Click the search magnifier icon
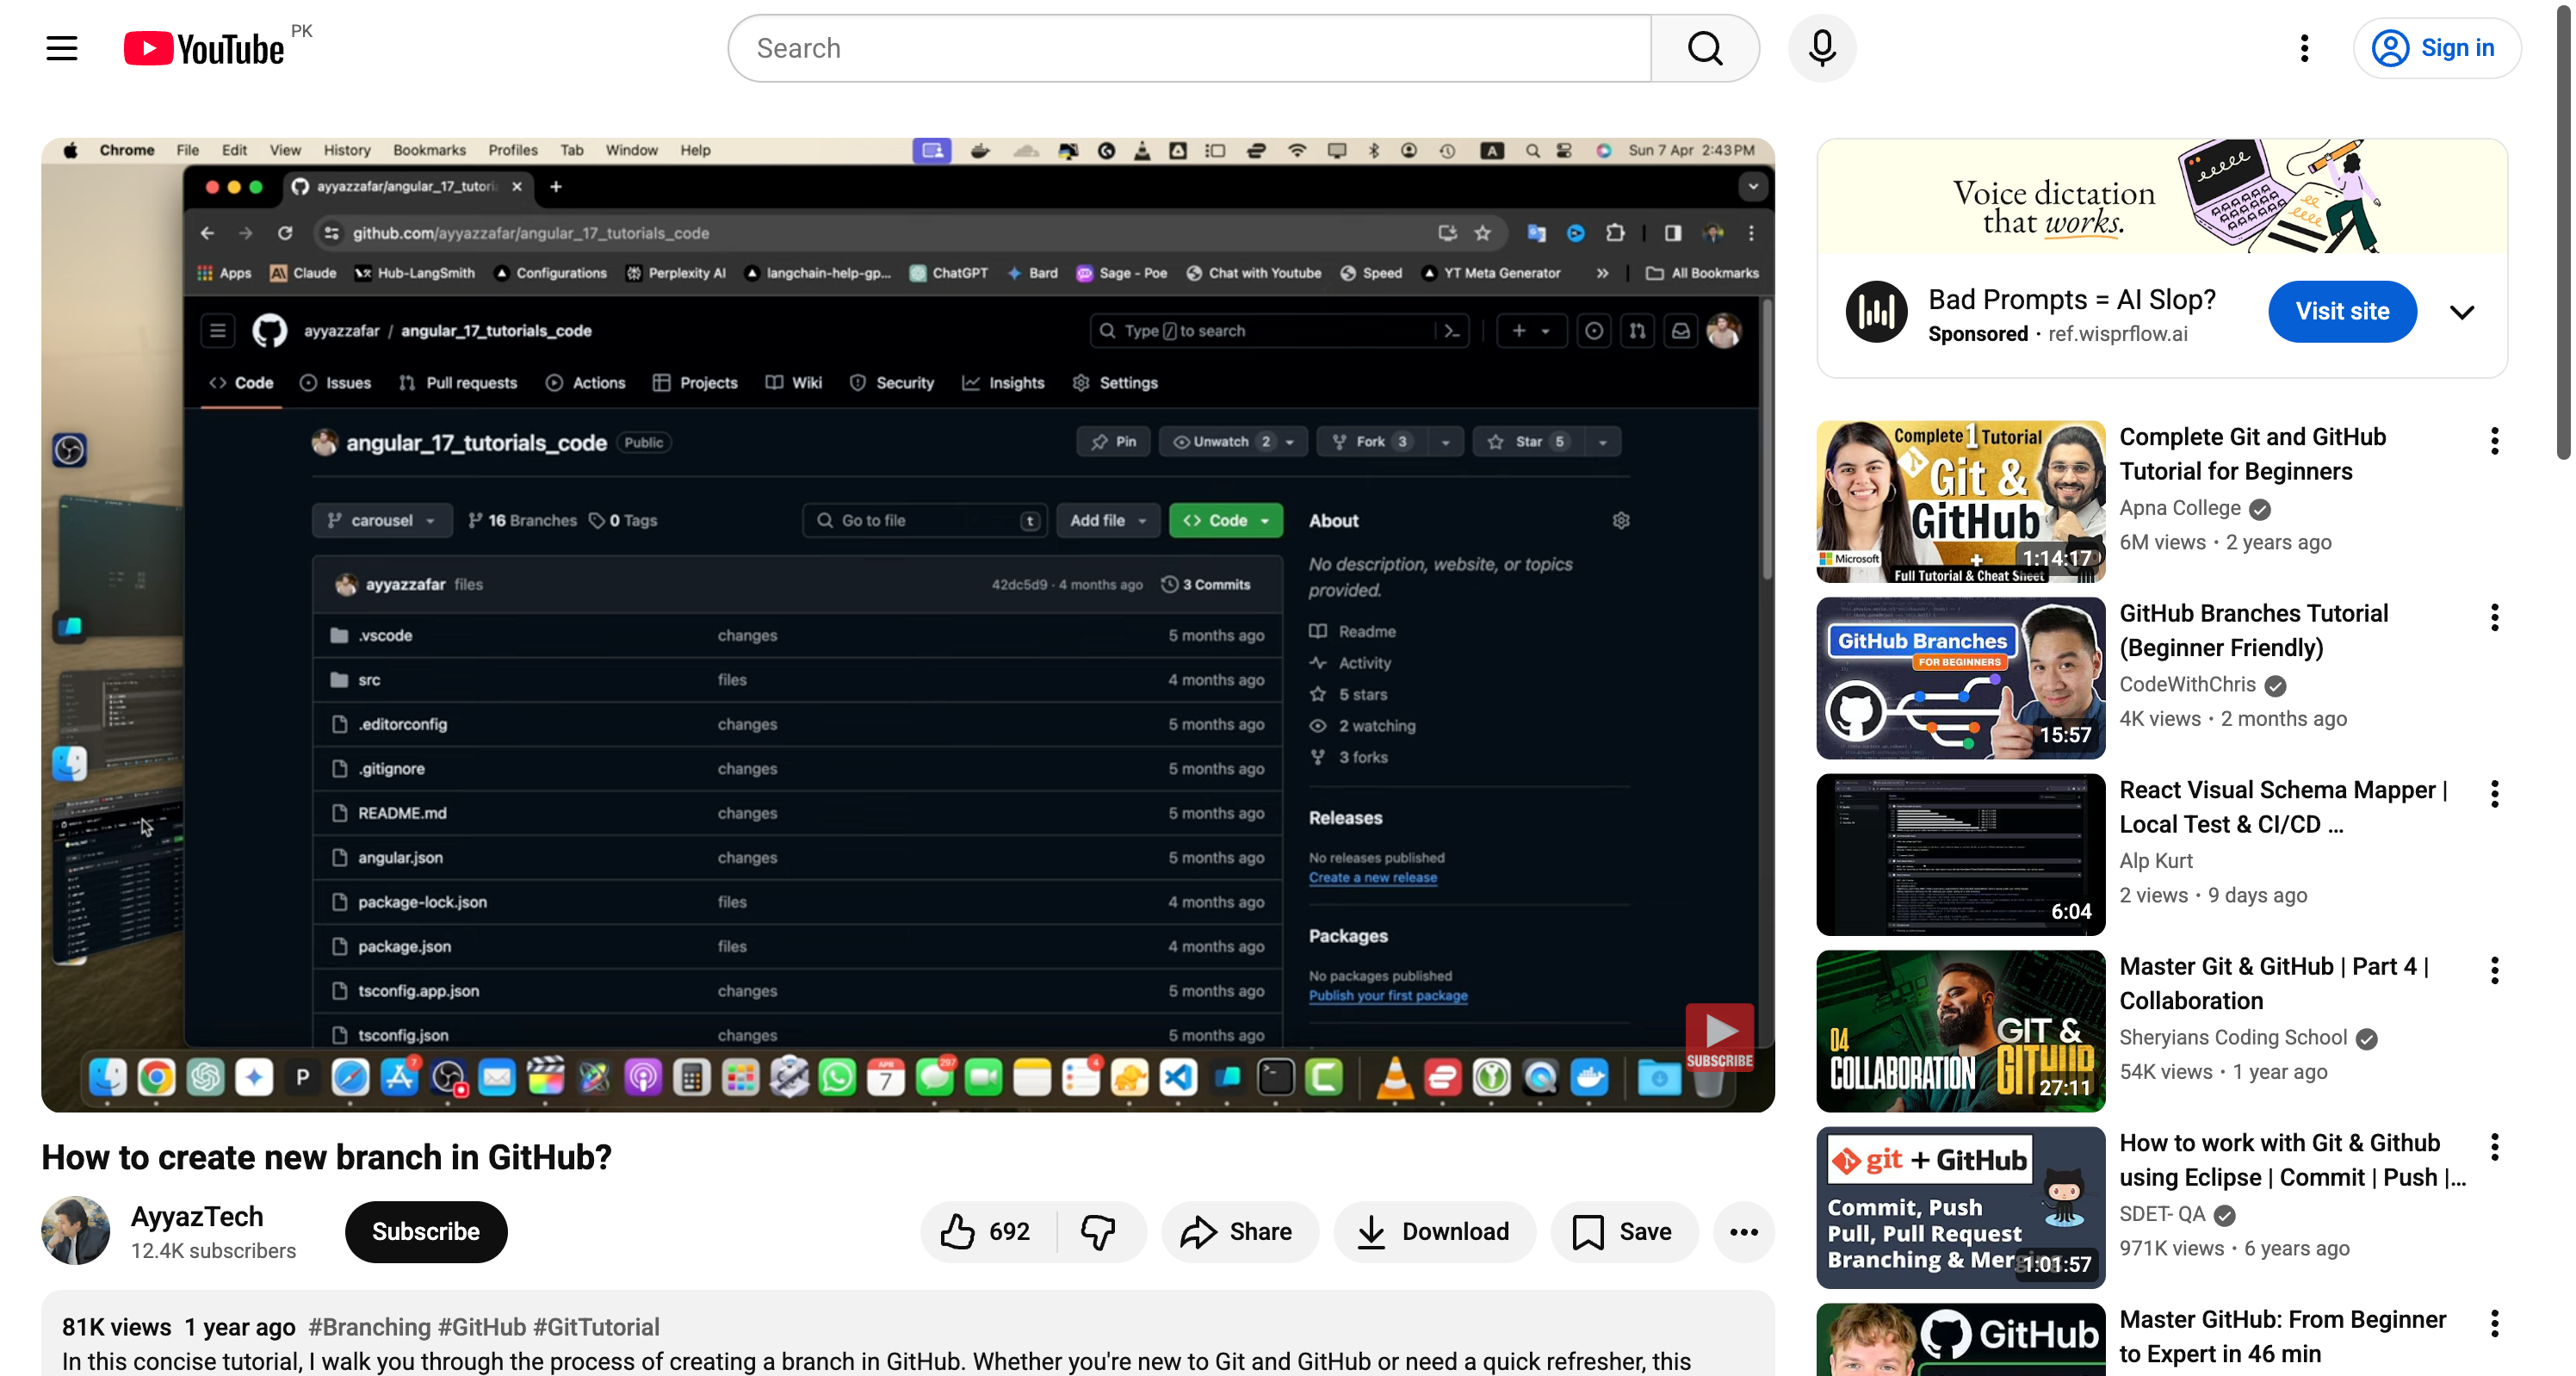This screenshot has height=1376, width=2576. click(x=1705, y=47)
